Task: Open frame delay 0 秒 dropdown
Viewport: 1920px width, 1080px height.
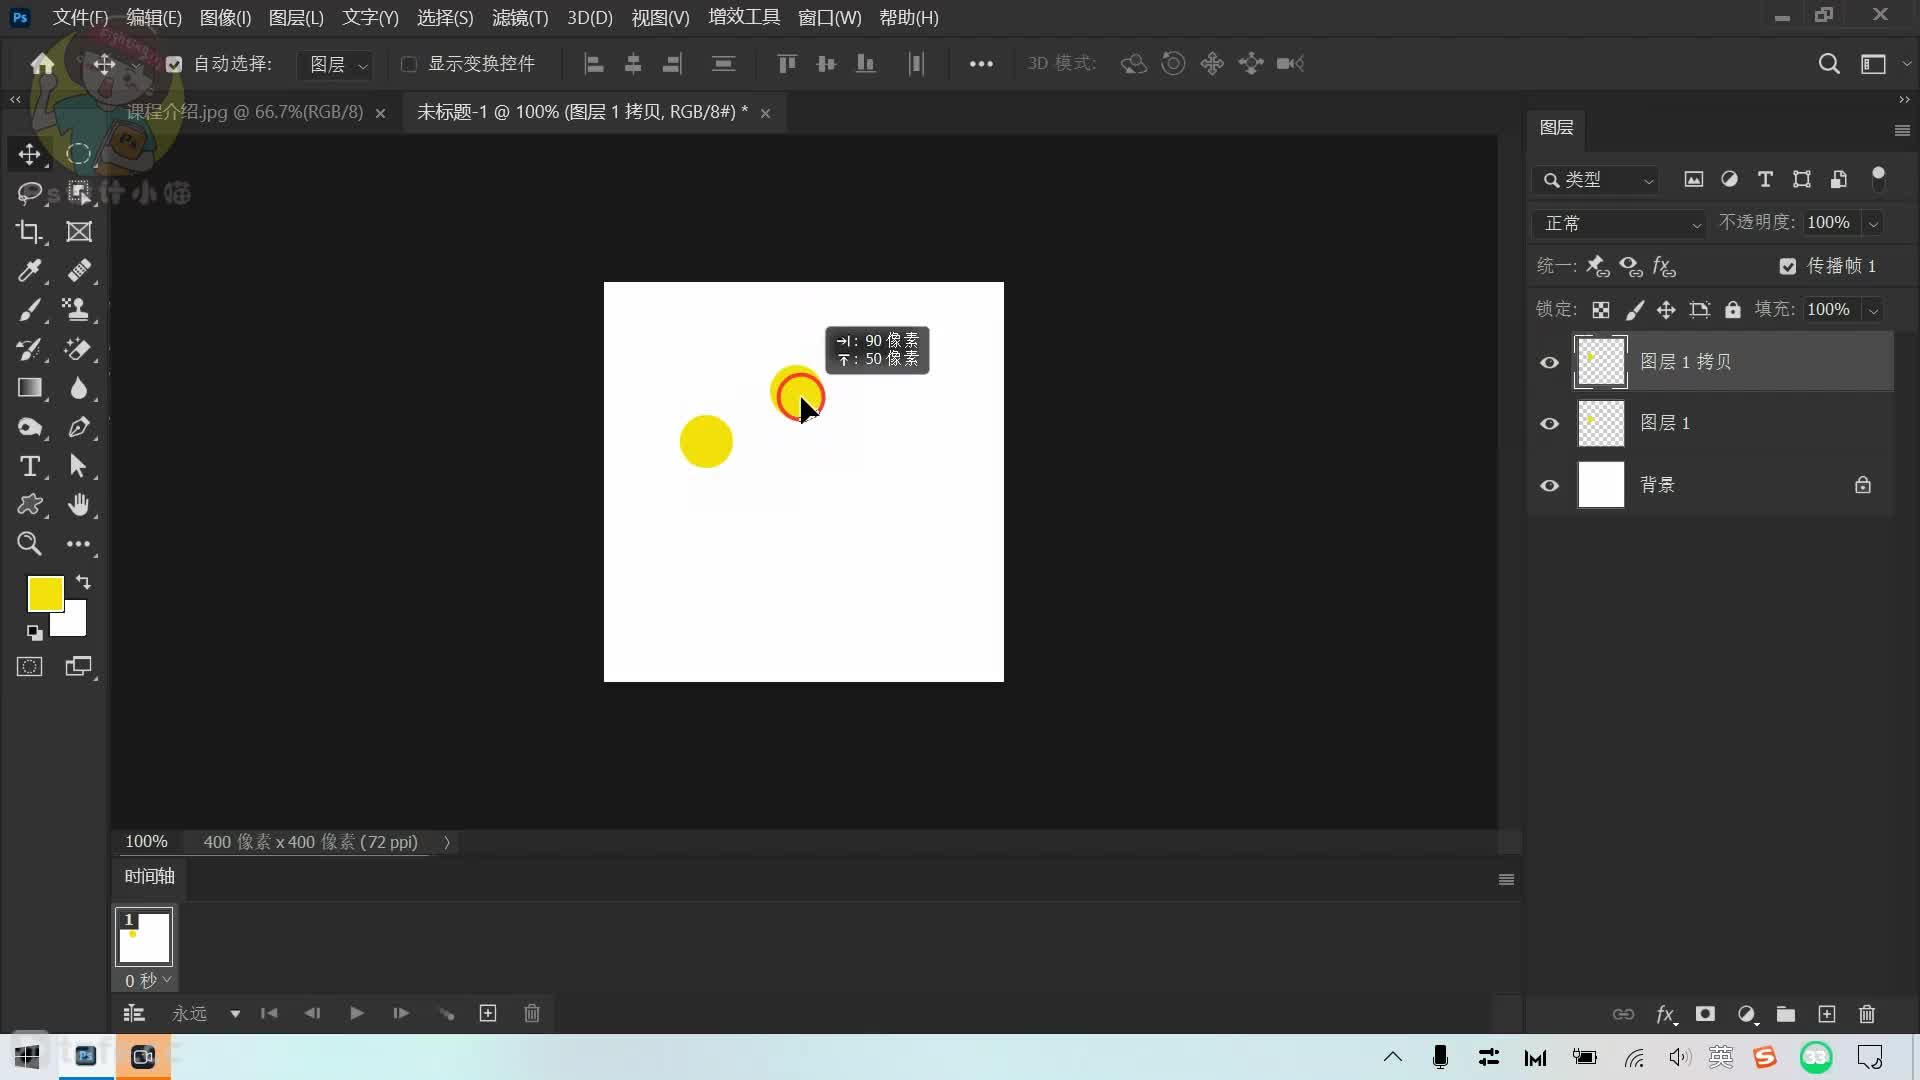Action: [x=148, y=980]
